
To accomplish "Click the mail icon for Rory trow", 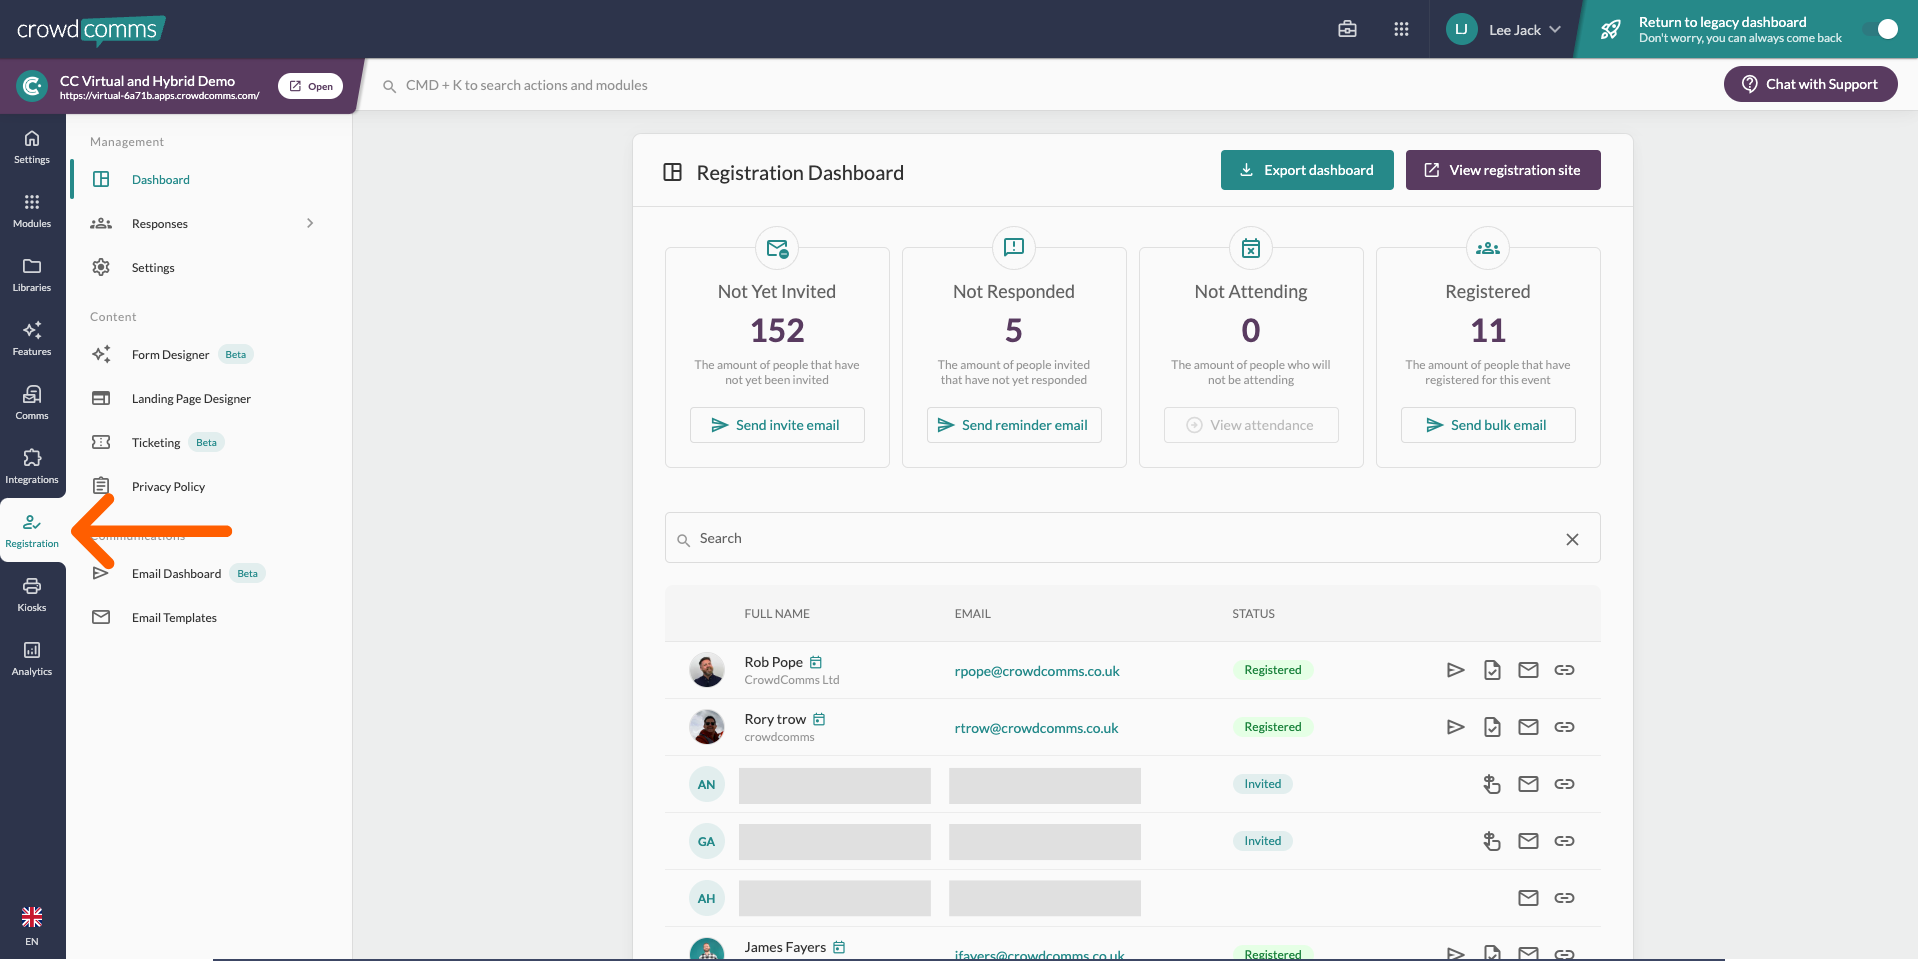I will coord(1528,727).
